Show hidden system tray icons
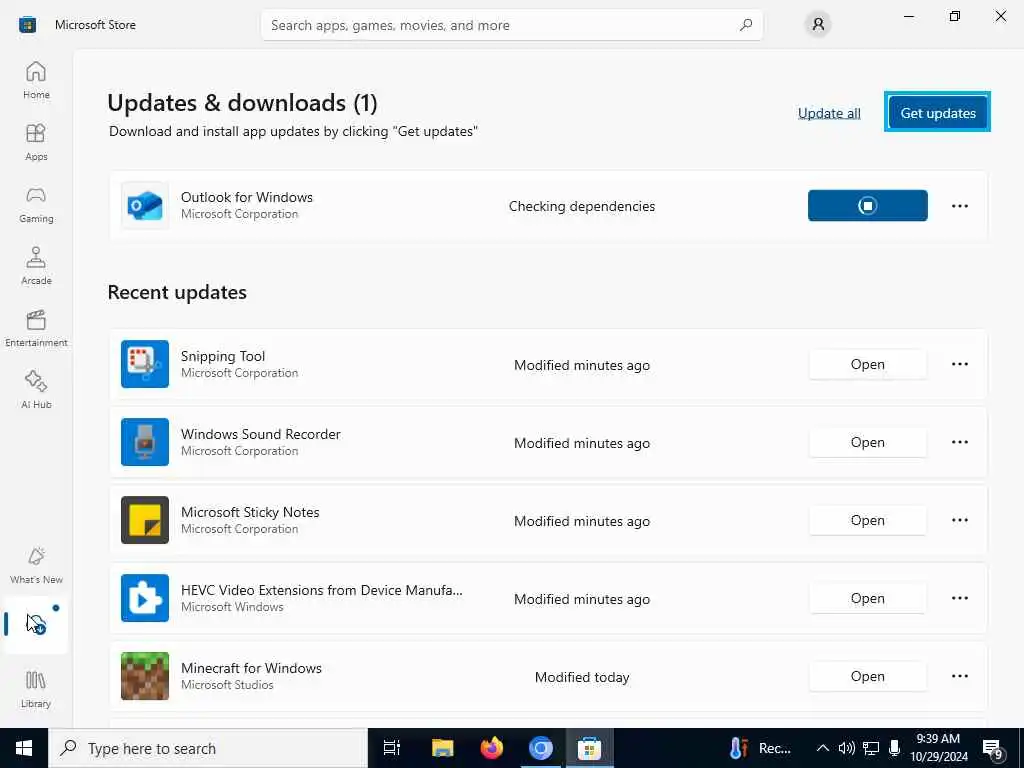The image size is (1024, 768). point(823,748)
